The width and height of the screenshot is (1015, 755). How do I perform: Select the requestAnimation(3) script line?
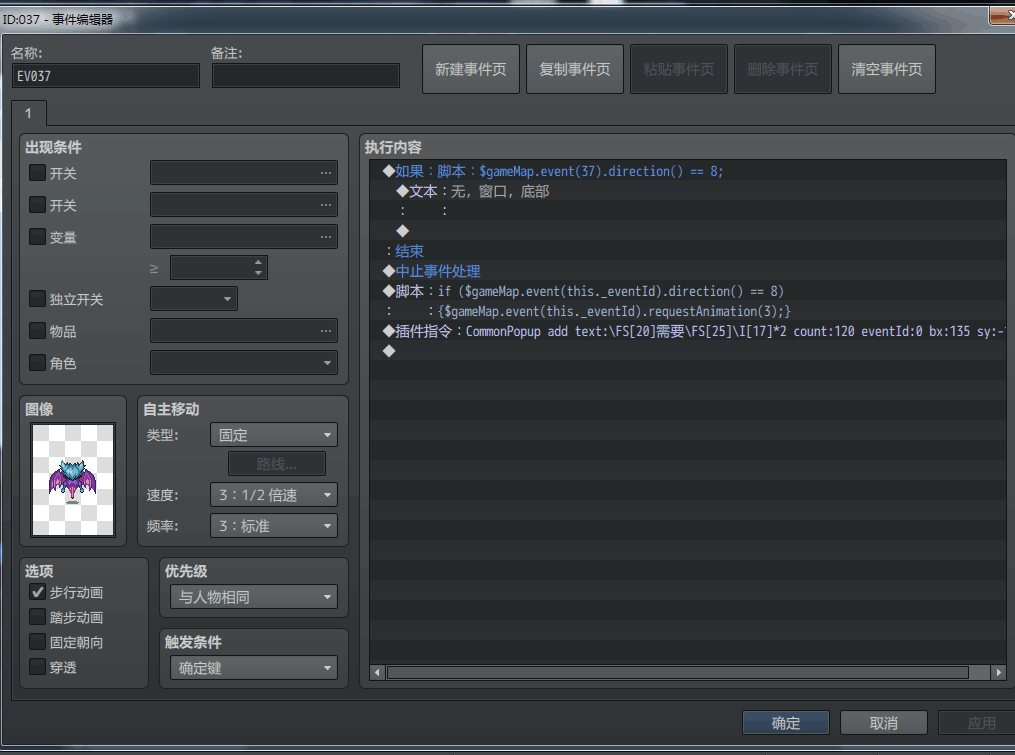click(x=688, y=311)
